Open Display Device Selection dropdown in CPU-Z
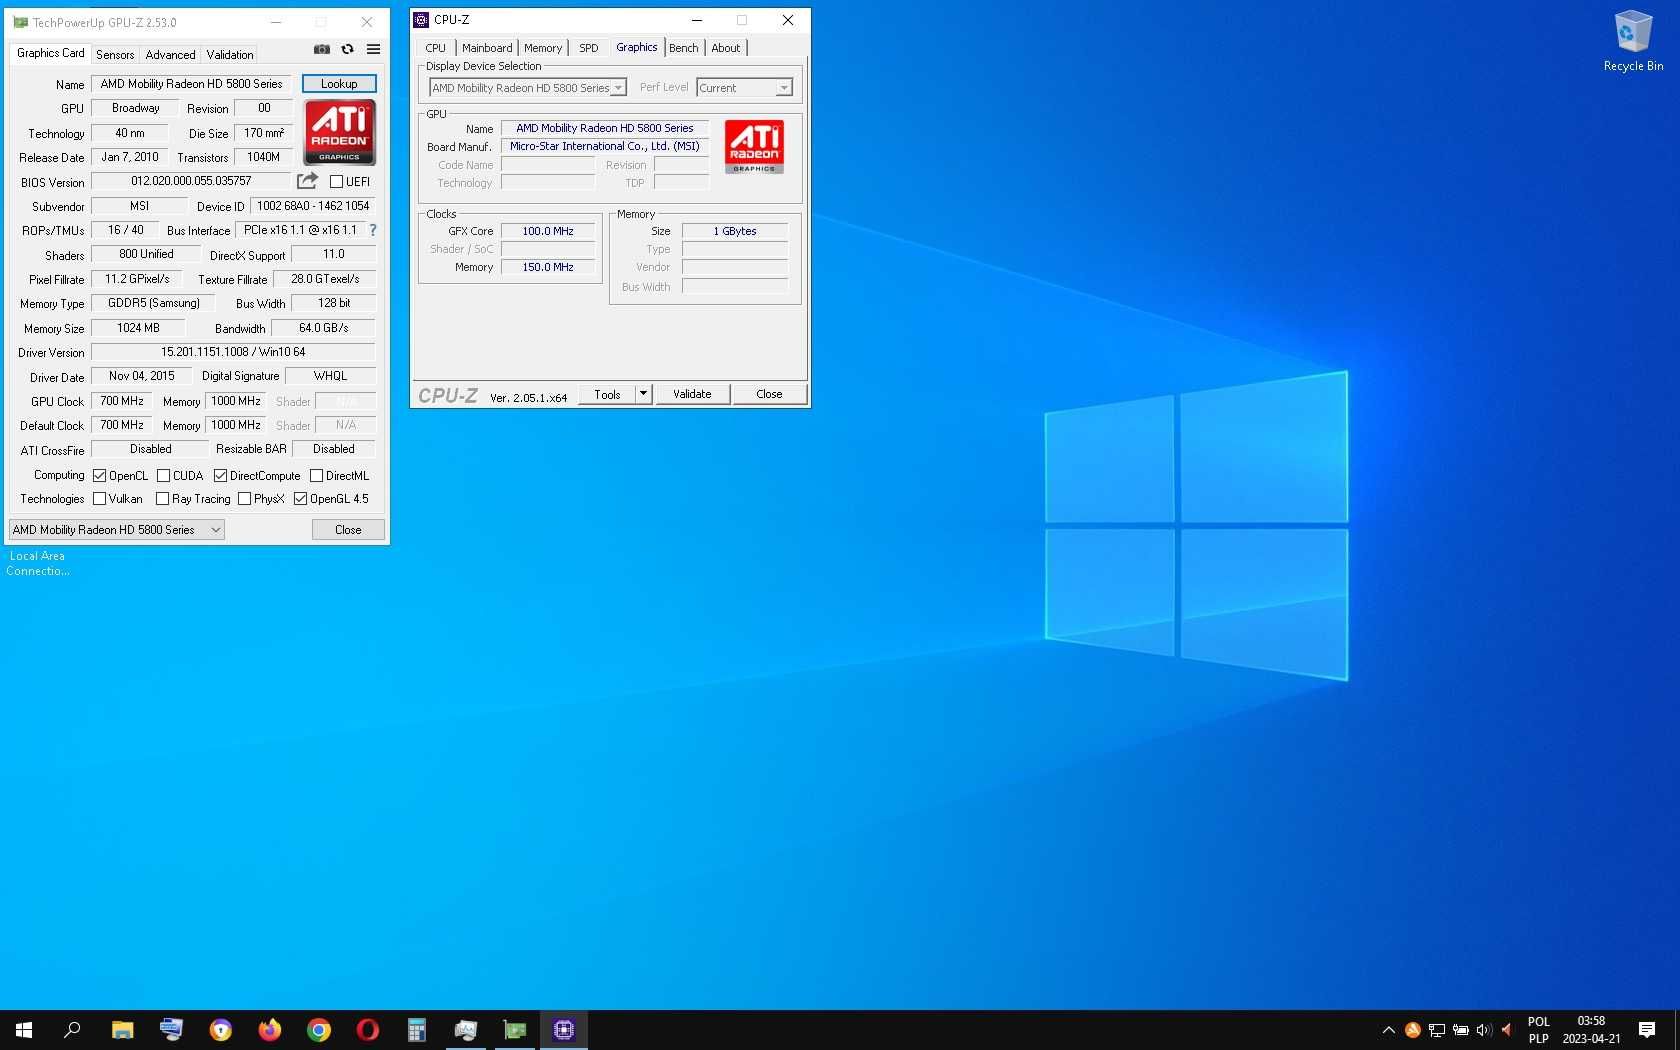1680x1050 pixels. tap(527, 88)
